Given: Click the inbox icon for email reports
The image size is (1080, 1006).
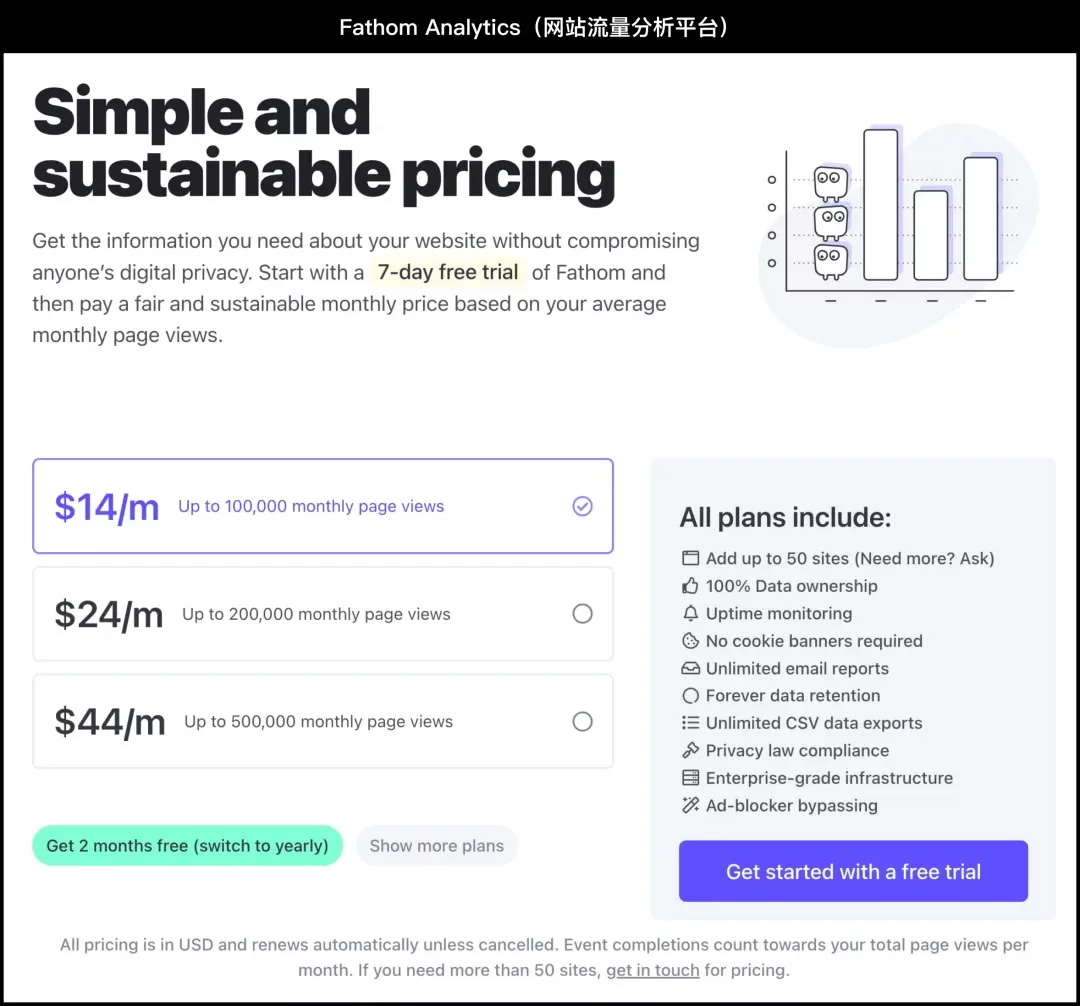Looking at the screenshot, I should coord(690,669).
